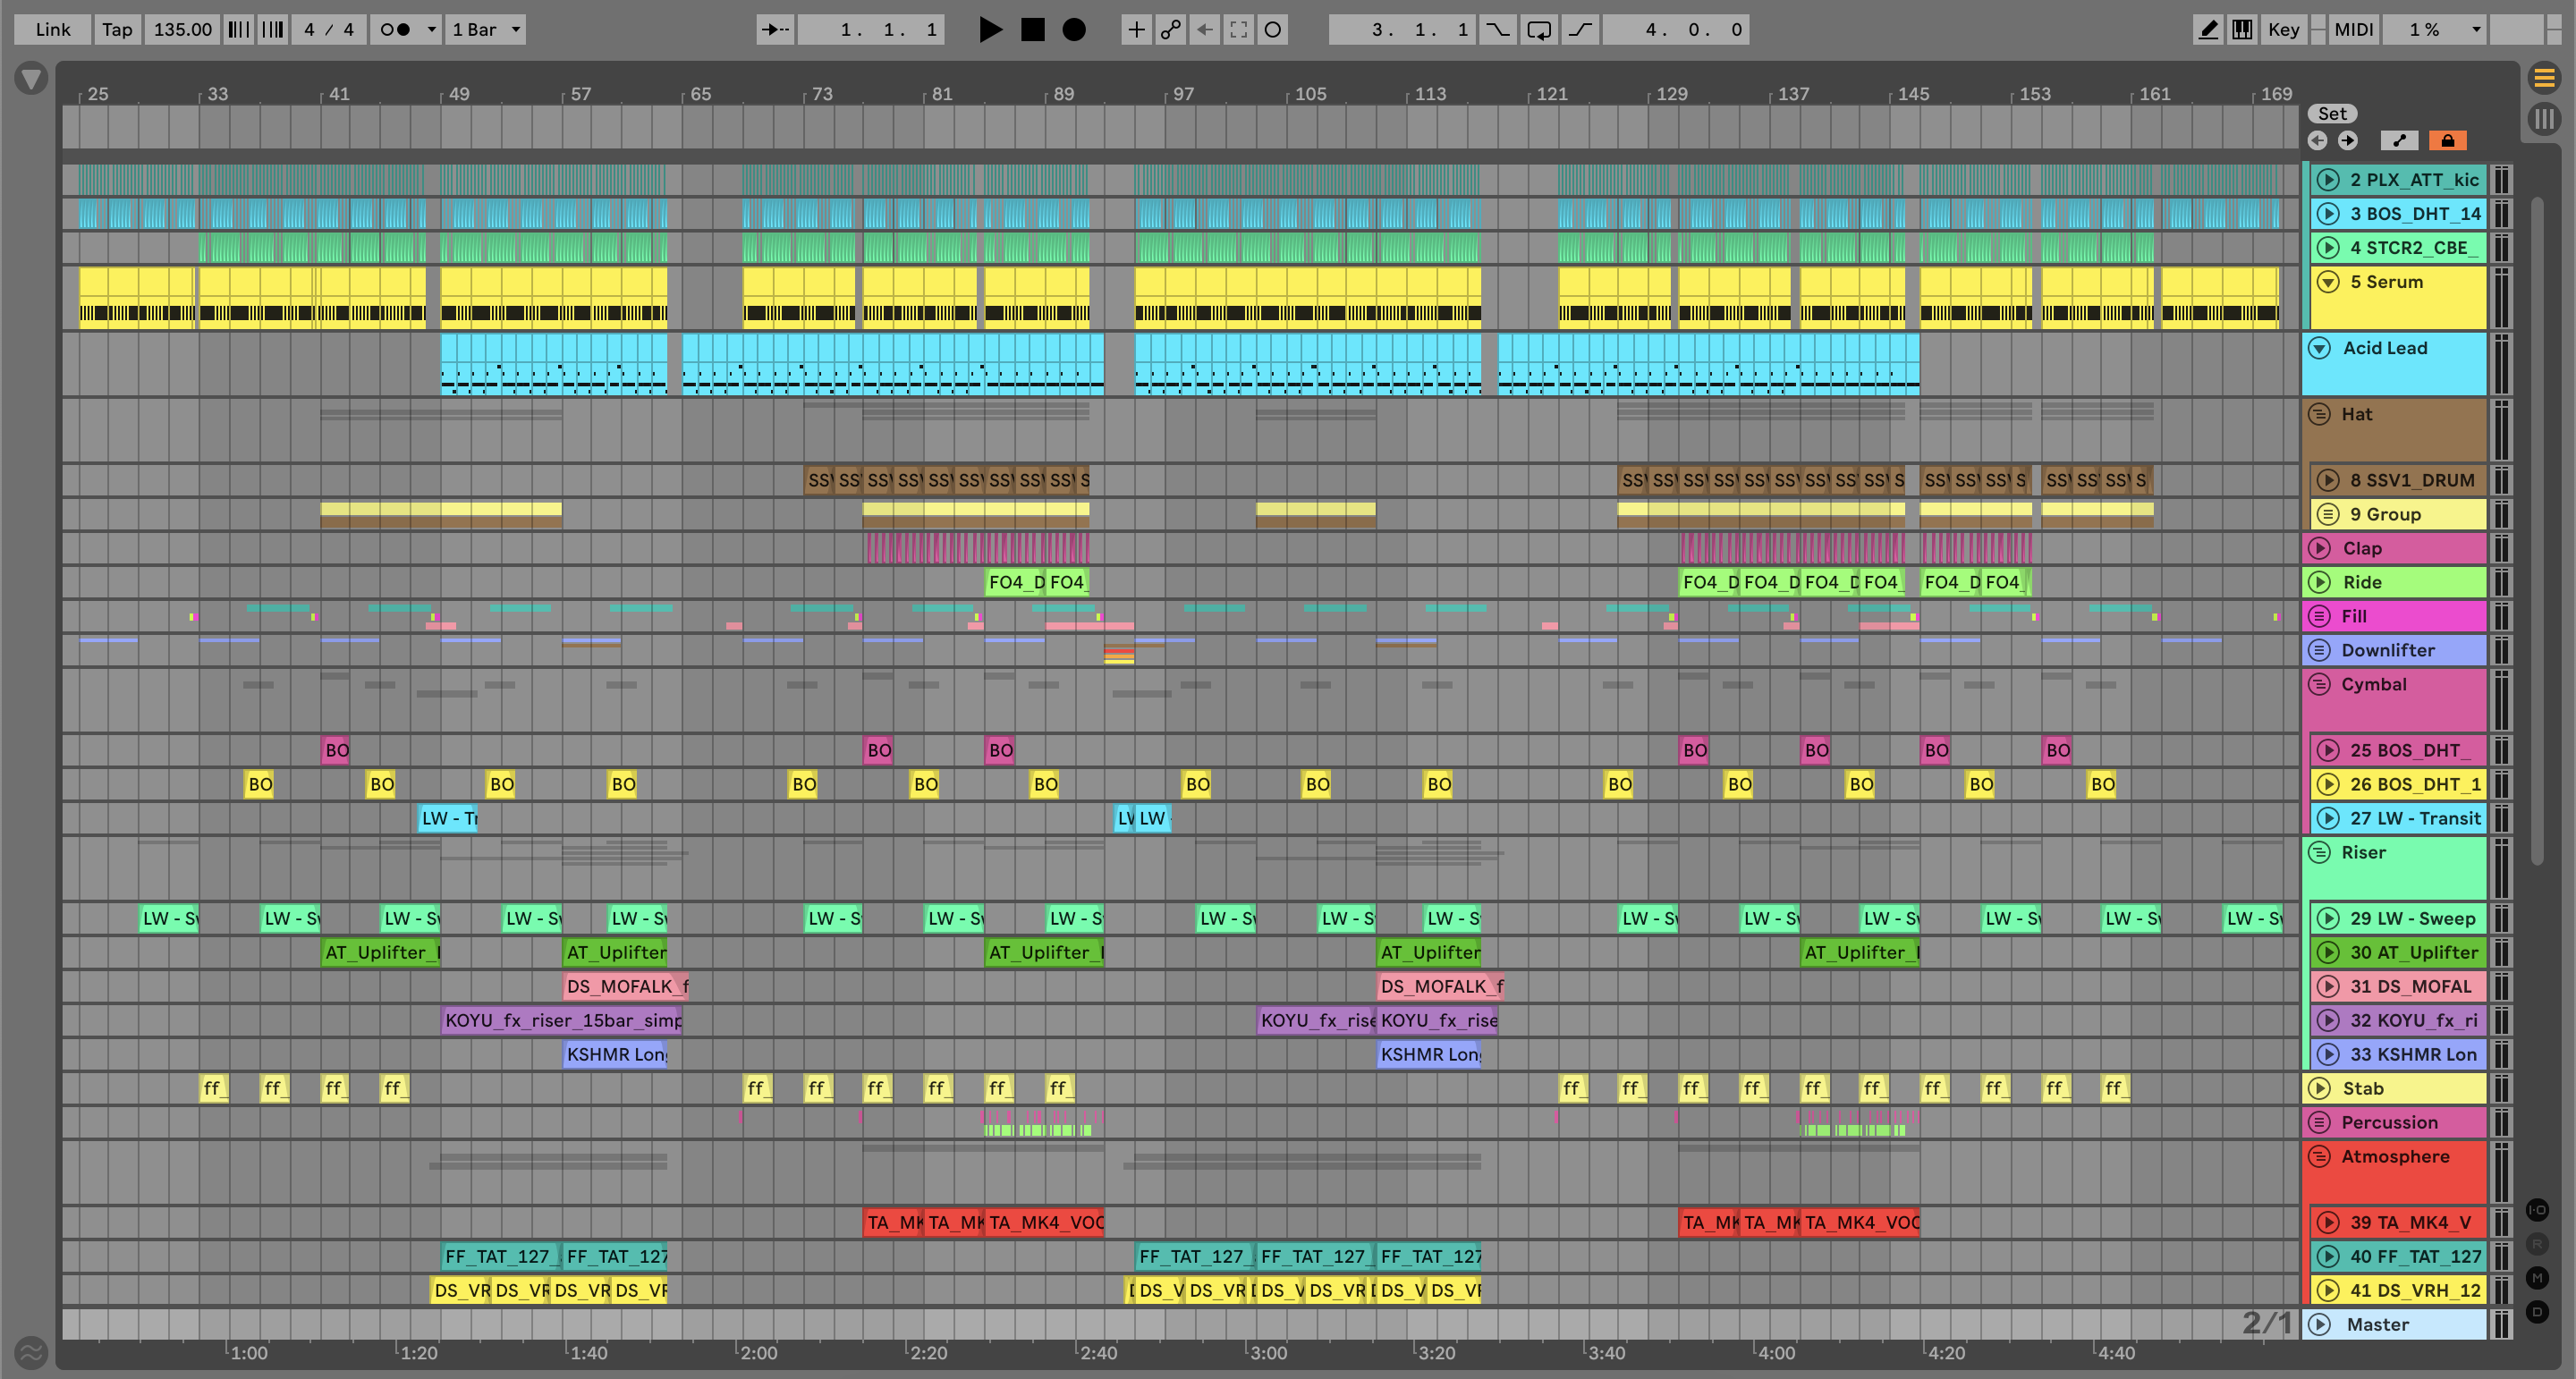Switch to Session view with vertical bars icon
Image resolution: width=2576 pixels, height=1379 pixels.
pyautogui.click(x=2544, y=120)
